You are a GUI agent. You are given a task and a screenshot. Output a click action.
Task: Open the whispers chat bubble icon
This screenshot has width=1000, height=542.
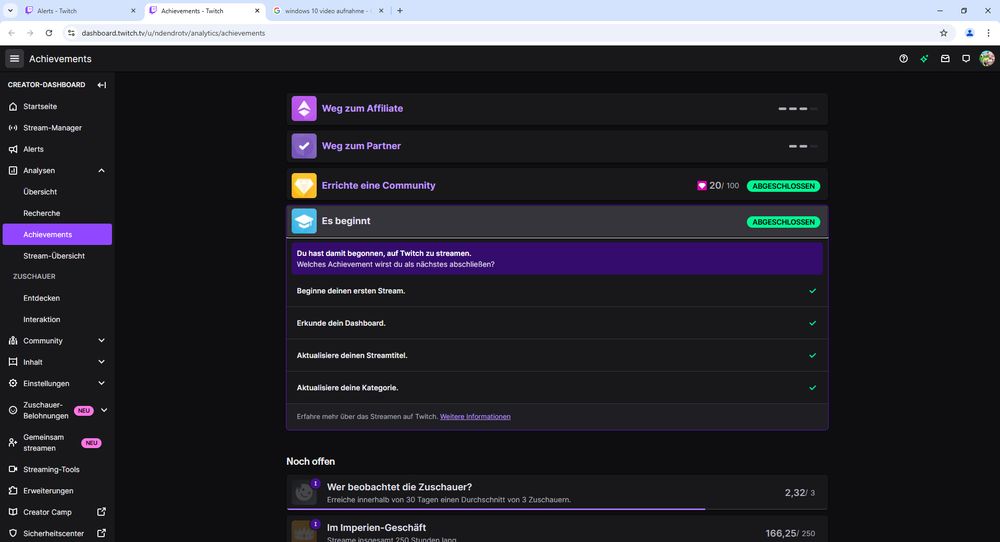(966, 59)
